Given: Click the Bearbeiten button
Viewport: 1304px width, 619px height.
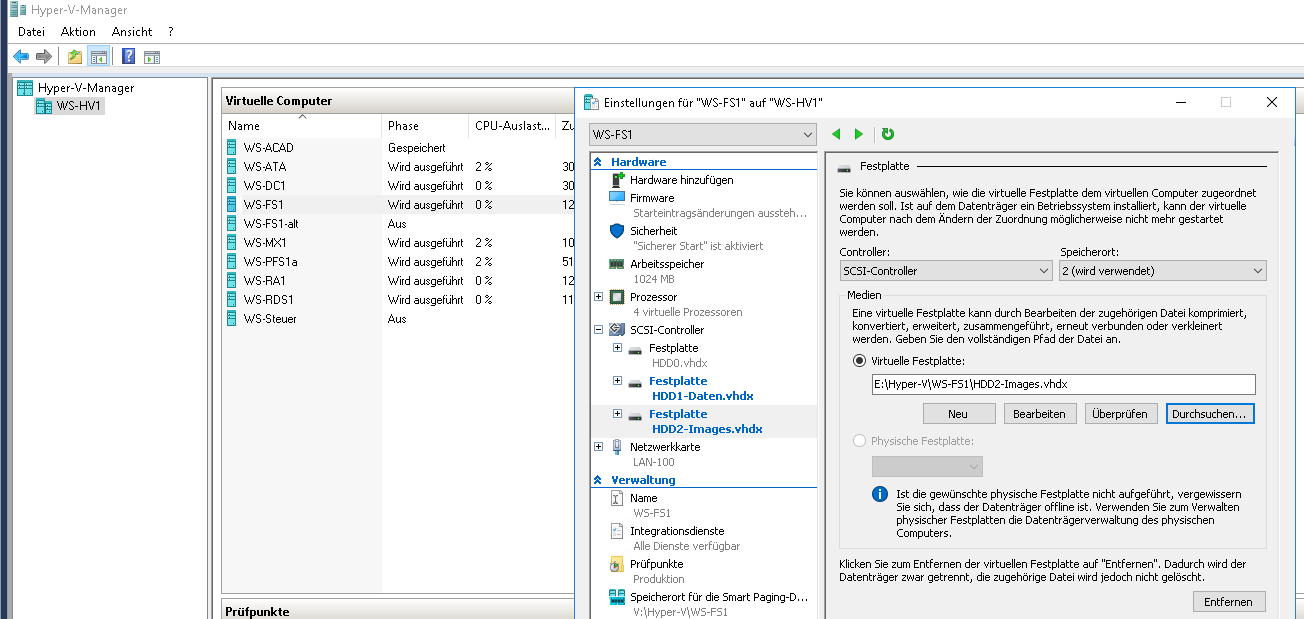Looking at the screenshot, I should coord(1040,414).
